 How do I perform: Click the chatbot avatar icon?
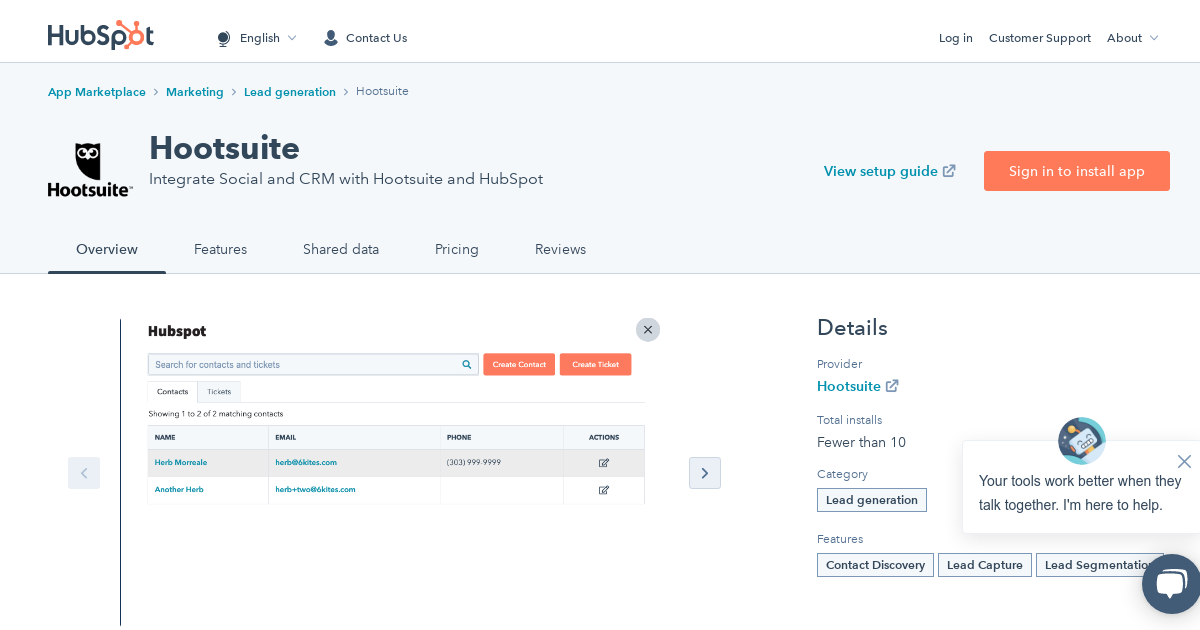pyautogui.click(x=1082, y=441)
